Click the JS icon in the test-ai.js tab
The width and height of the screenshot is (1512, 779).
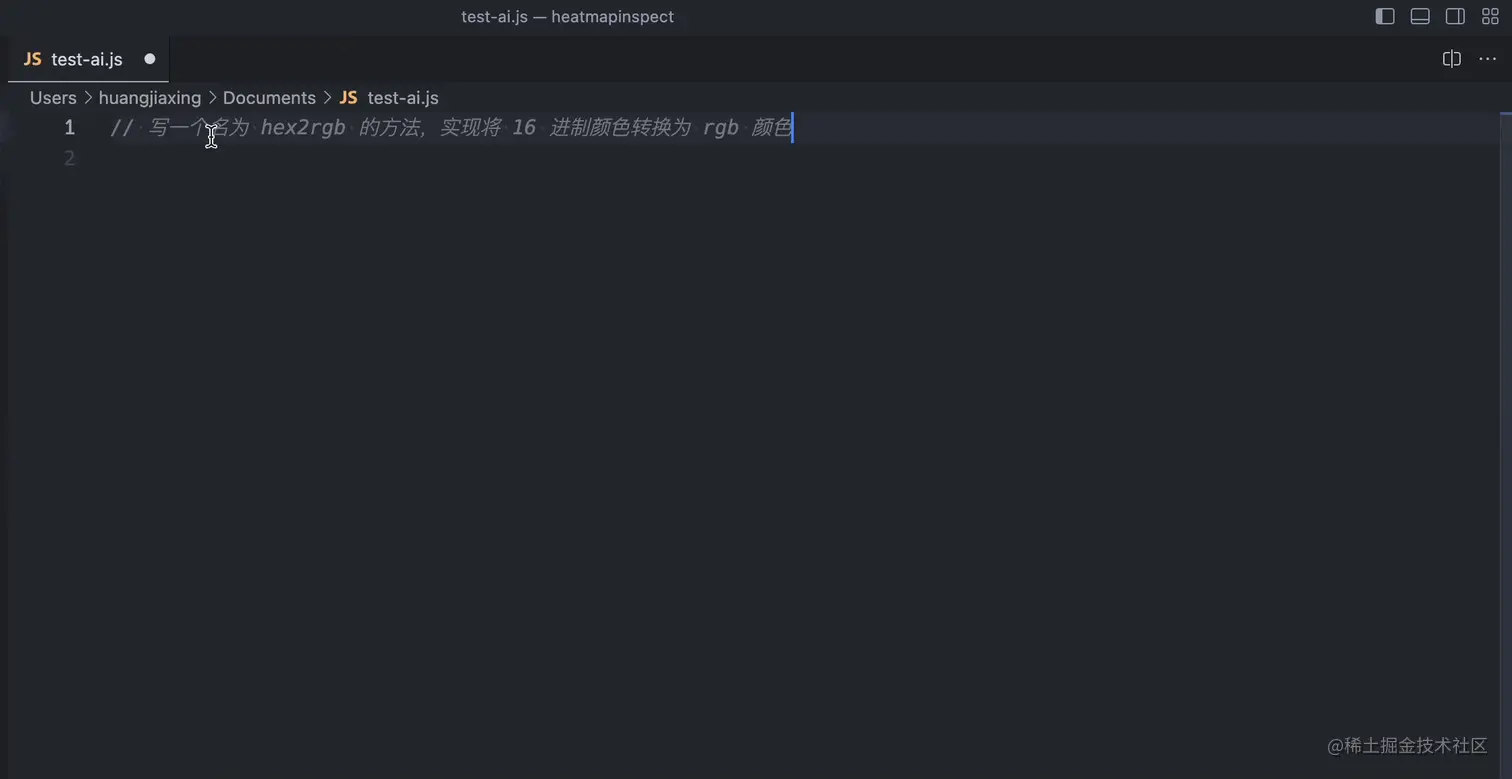pyautogui.click(x=32, y=59)
